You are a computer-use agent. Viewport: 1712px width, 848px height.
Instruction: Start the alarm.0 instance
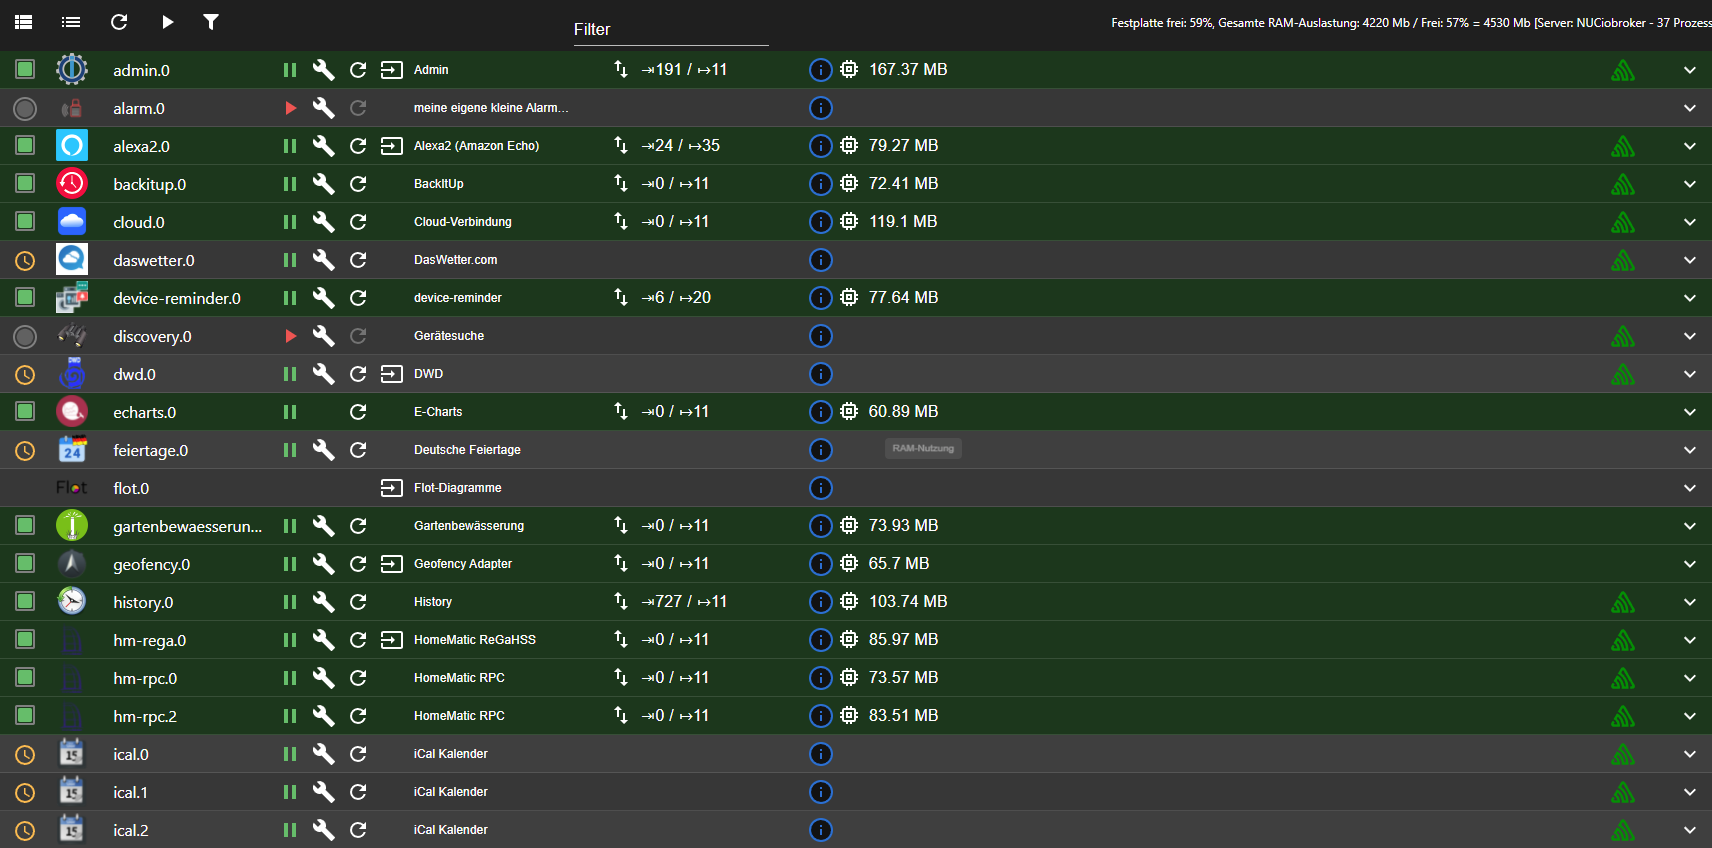[x=290, y=108]
